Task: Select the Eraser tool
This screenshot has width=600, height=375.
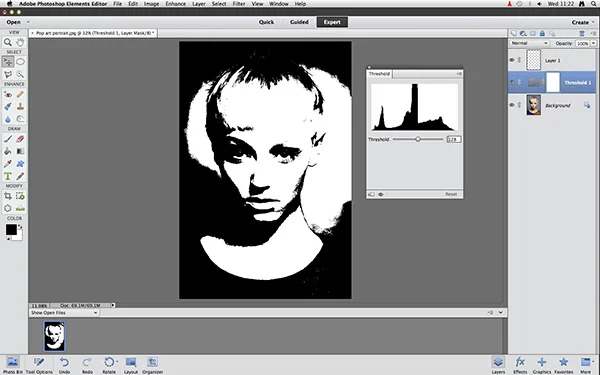Action: (x=20, y=139)
